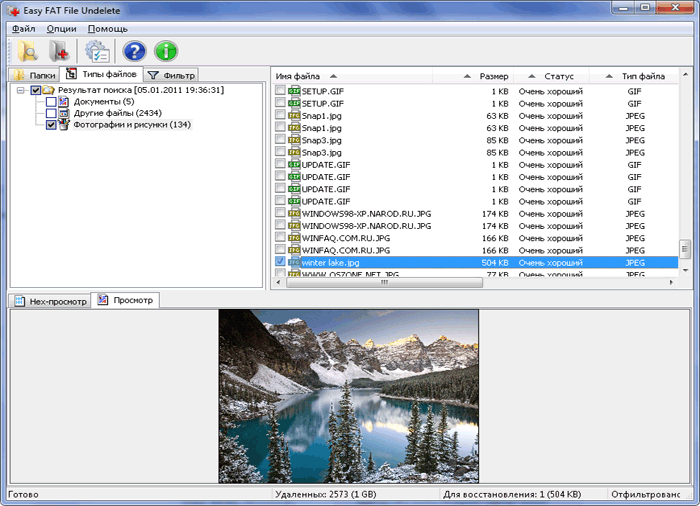
Task: Click the GIF file icon of first SETUP.GIF
Action: (x=294, y=91)
